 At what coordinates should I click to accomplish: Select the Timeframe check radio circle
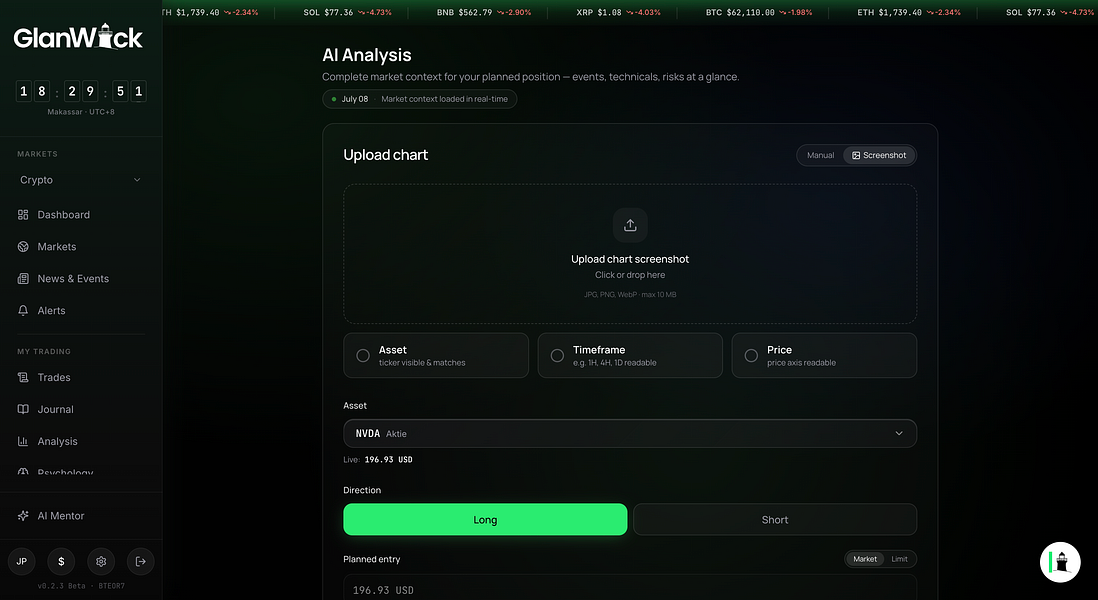coord(557,356)
